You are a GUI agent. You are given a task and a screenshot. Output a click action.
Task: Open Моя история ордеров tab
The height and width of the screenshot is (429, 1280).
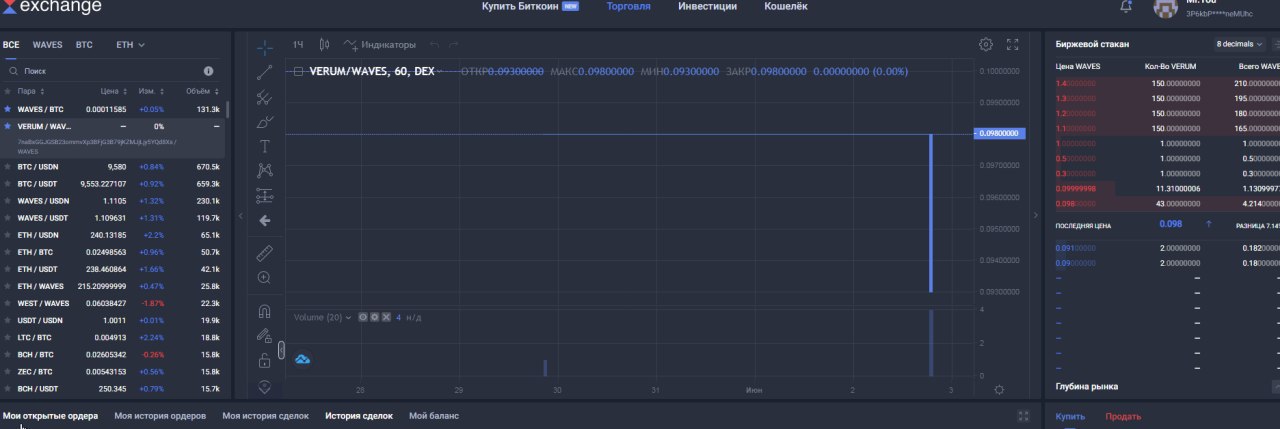click(160, 415)
